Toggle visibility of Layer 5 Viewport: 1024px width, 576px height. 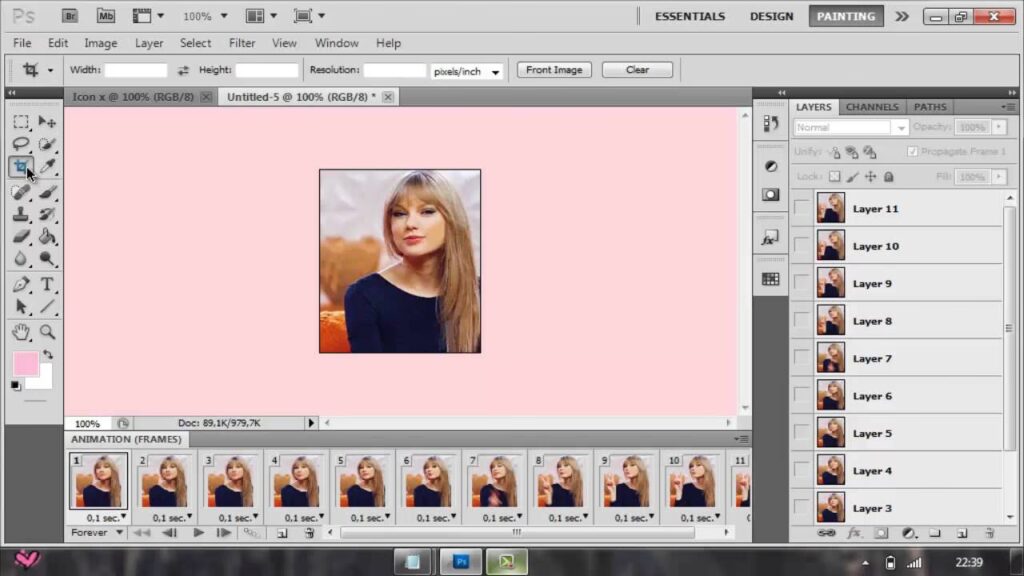(x=802, y=433)
